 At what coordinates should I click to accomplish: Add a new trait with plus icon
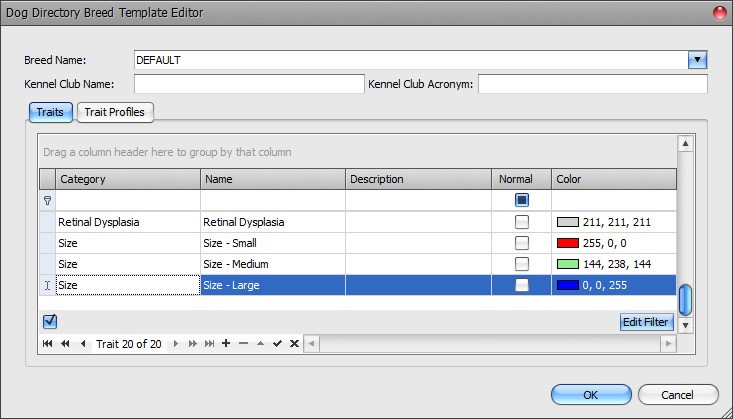226,343
